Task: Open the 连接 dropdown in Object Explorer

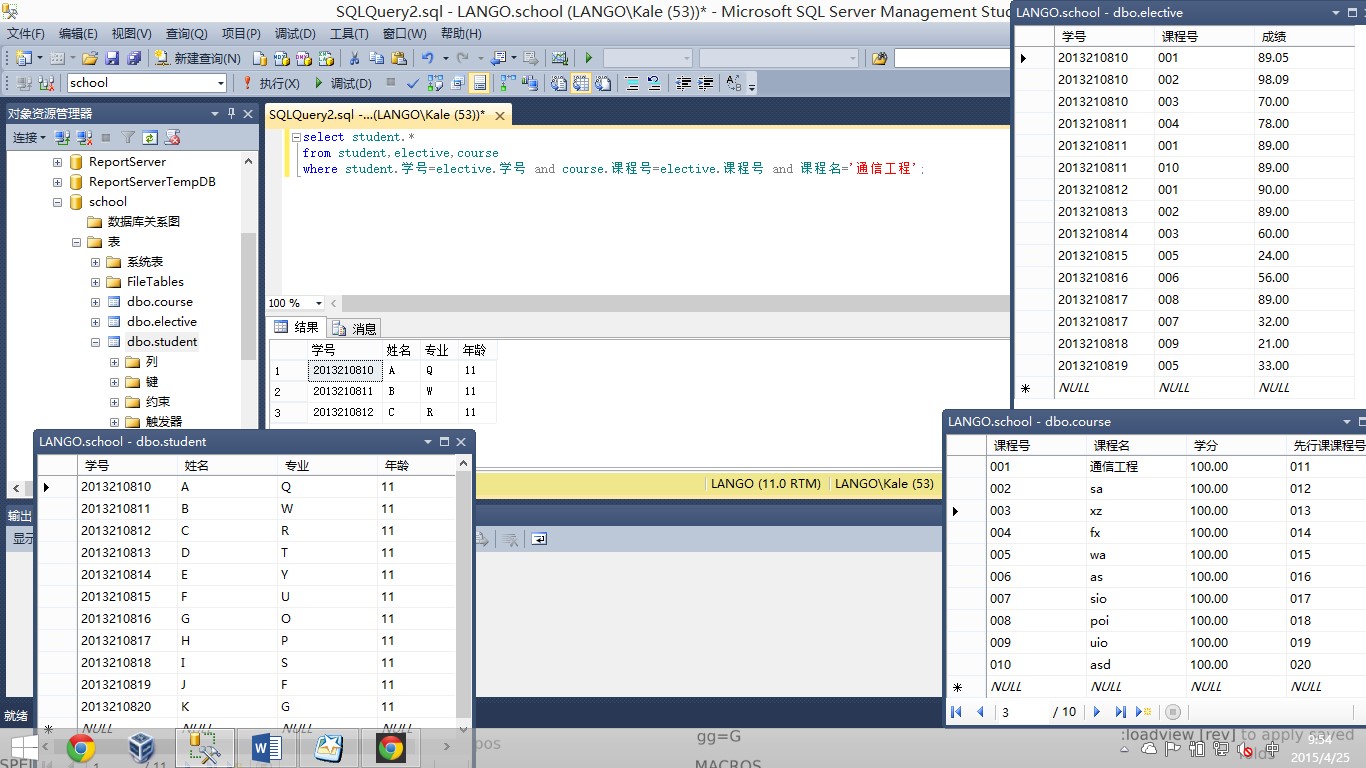Action: point(28,137)
